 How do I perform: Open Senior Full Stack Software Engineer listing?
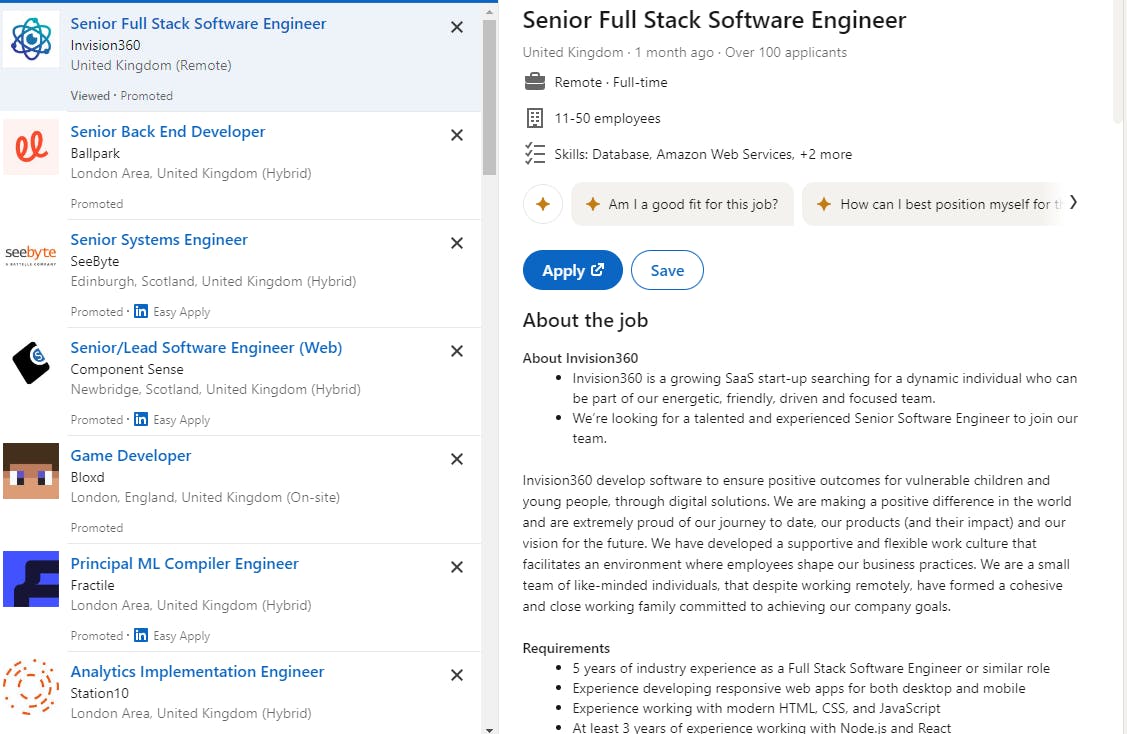click(x=198, y=24)
